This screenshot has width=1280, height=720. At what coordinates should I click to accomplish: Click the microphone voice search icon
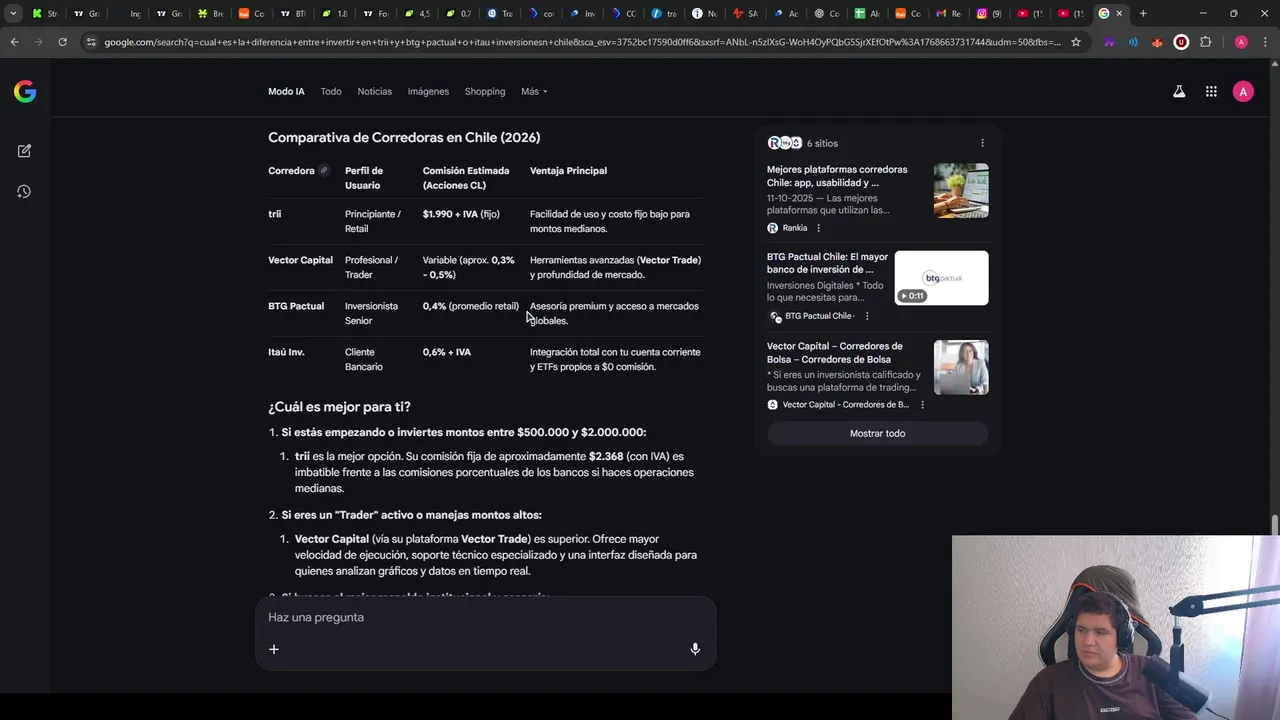pyautogui.click(x=695, y=649)
